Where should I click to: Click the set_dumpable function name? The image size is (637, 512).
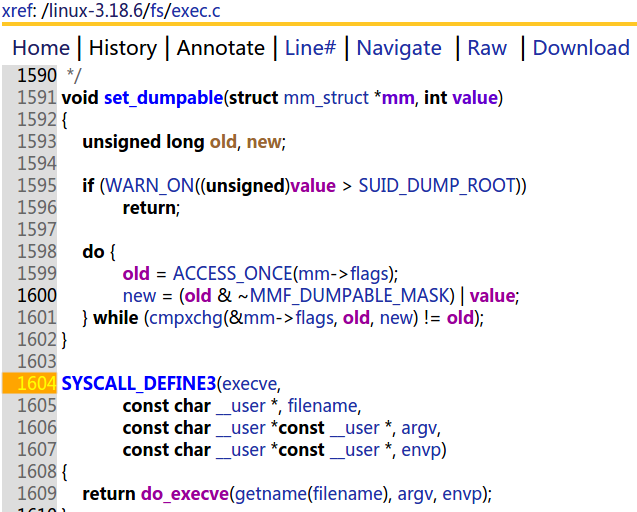tap(163, 98)
